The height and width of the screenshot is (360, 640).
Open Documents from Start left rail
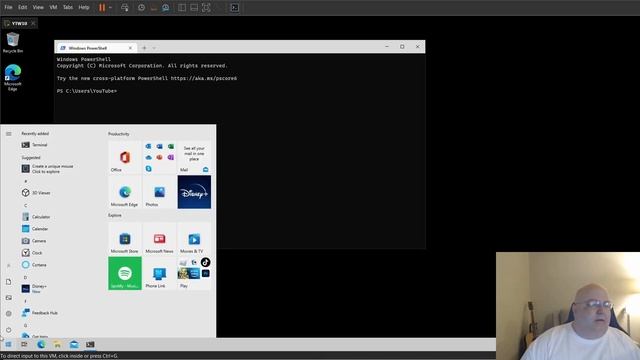9,282
